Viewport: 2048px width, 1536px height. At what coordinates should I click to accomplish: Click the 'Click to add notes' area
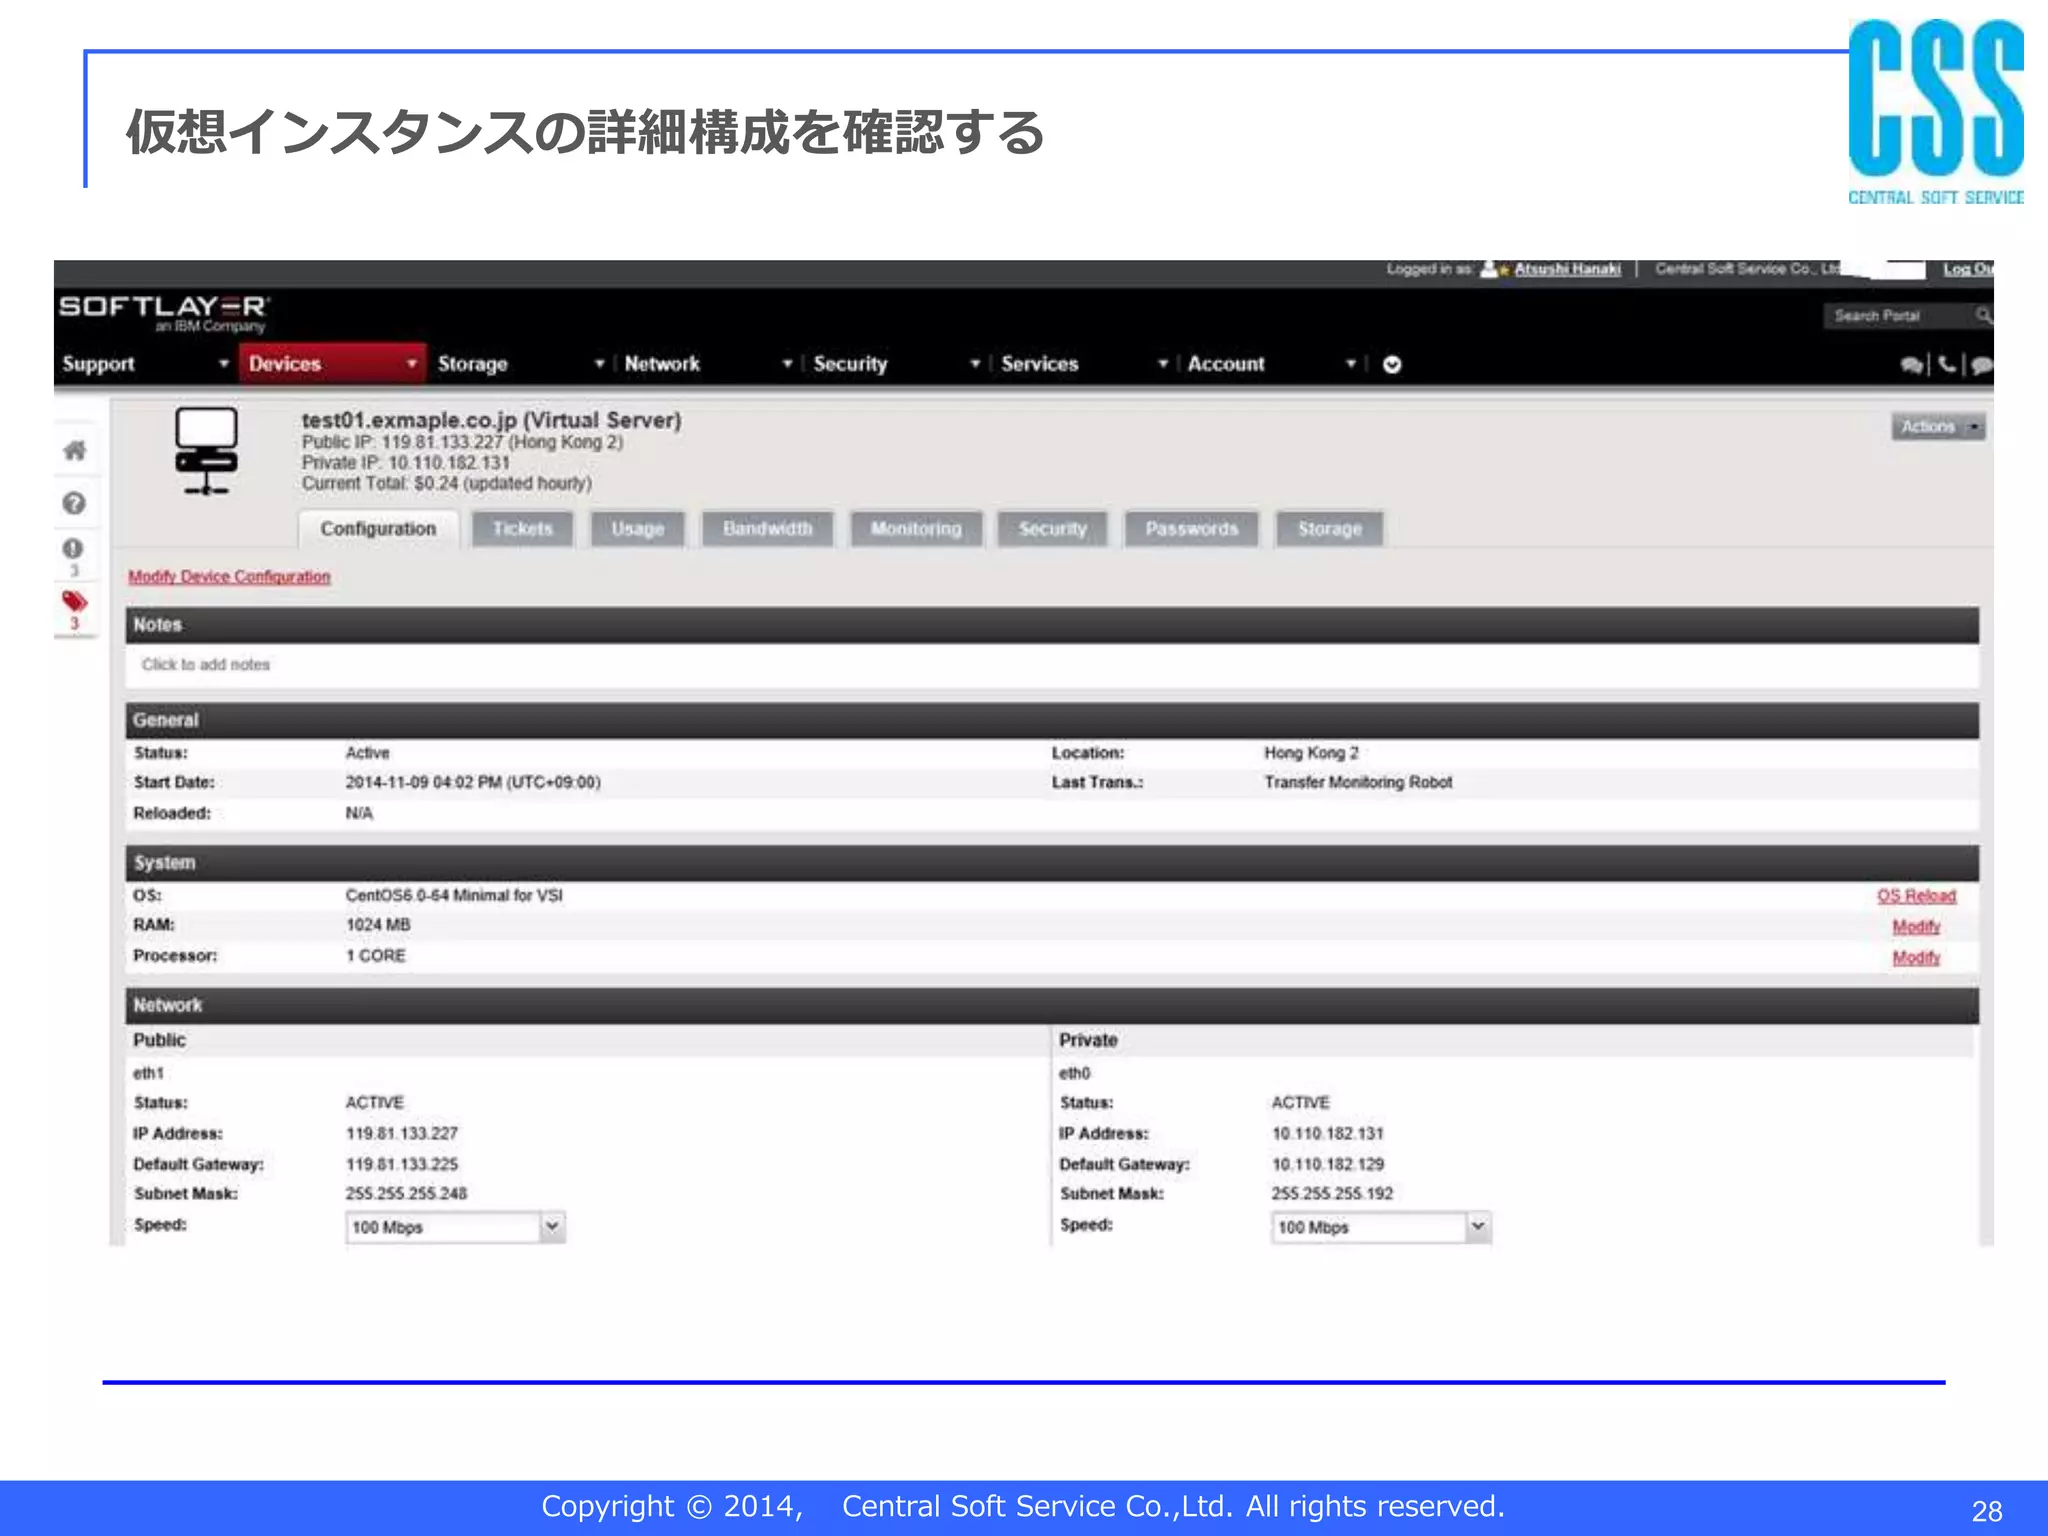pyautogui.click(x=206, y=665)
